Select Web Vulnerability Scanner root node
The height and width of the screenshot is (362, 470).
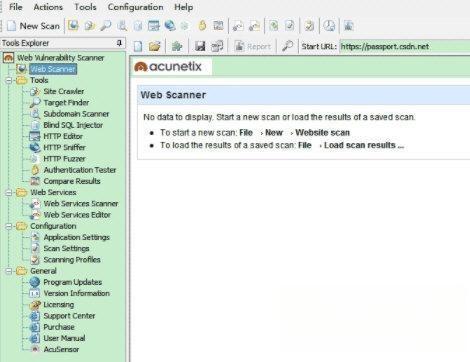pyautogui.click(x=60, y=58)
